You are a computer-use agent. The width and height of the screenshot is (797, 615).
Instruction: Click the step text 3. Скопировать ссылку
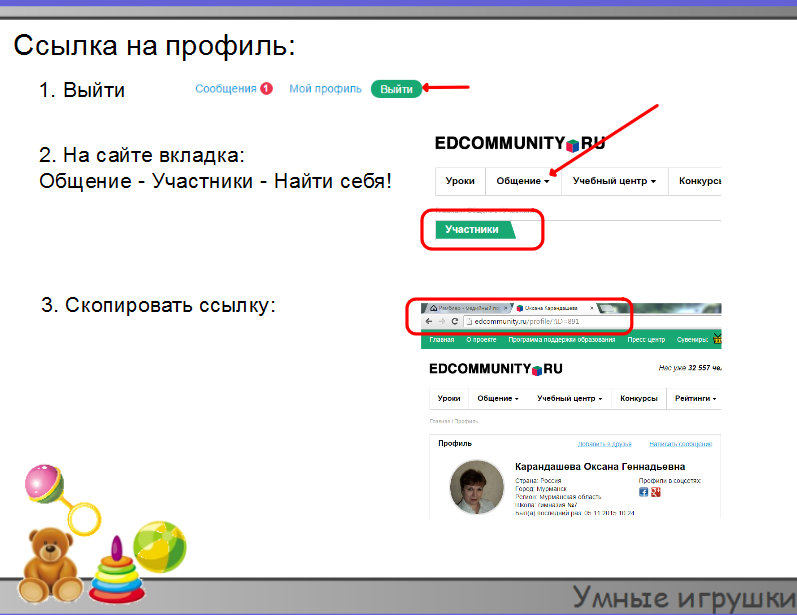pos(158,305)
